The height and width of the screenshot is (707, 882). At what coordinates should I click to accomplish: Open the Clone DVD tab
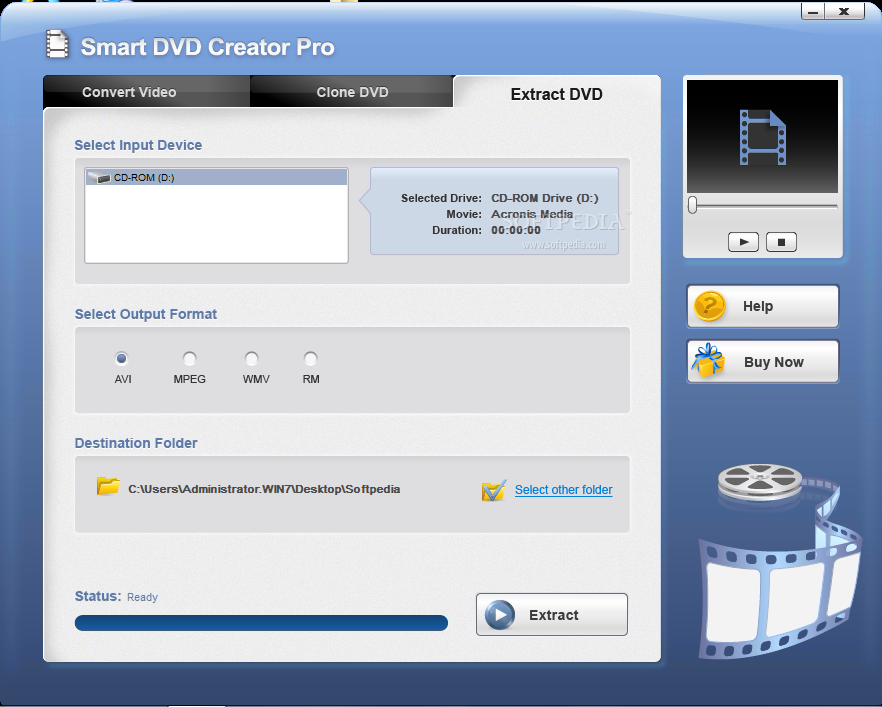click(352, 91)
